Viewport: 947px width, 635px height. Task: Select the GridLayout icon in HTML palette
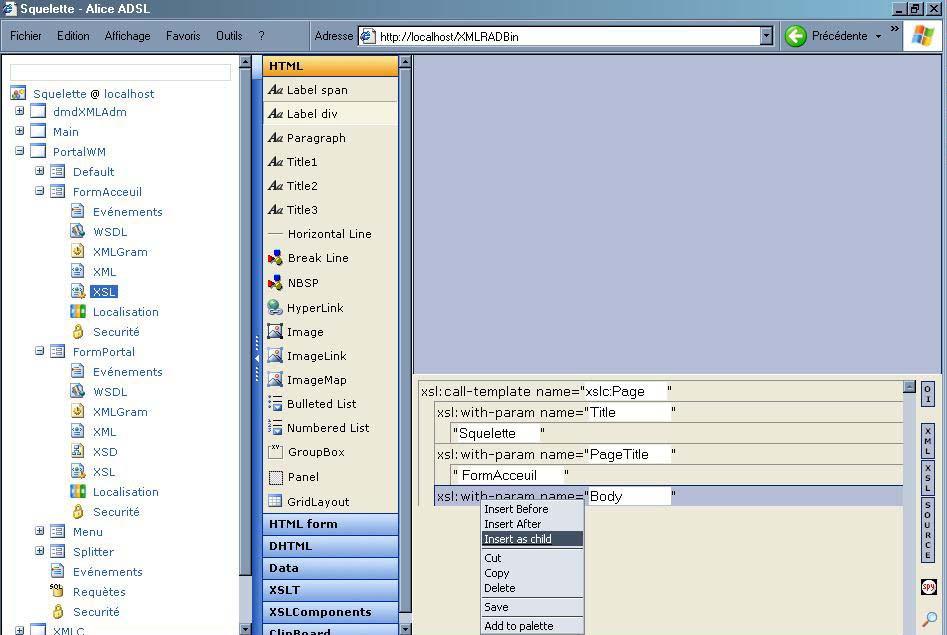tap(275, 501)
